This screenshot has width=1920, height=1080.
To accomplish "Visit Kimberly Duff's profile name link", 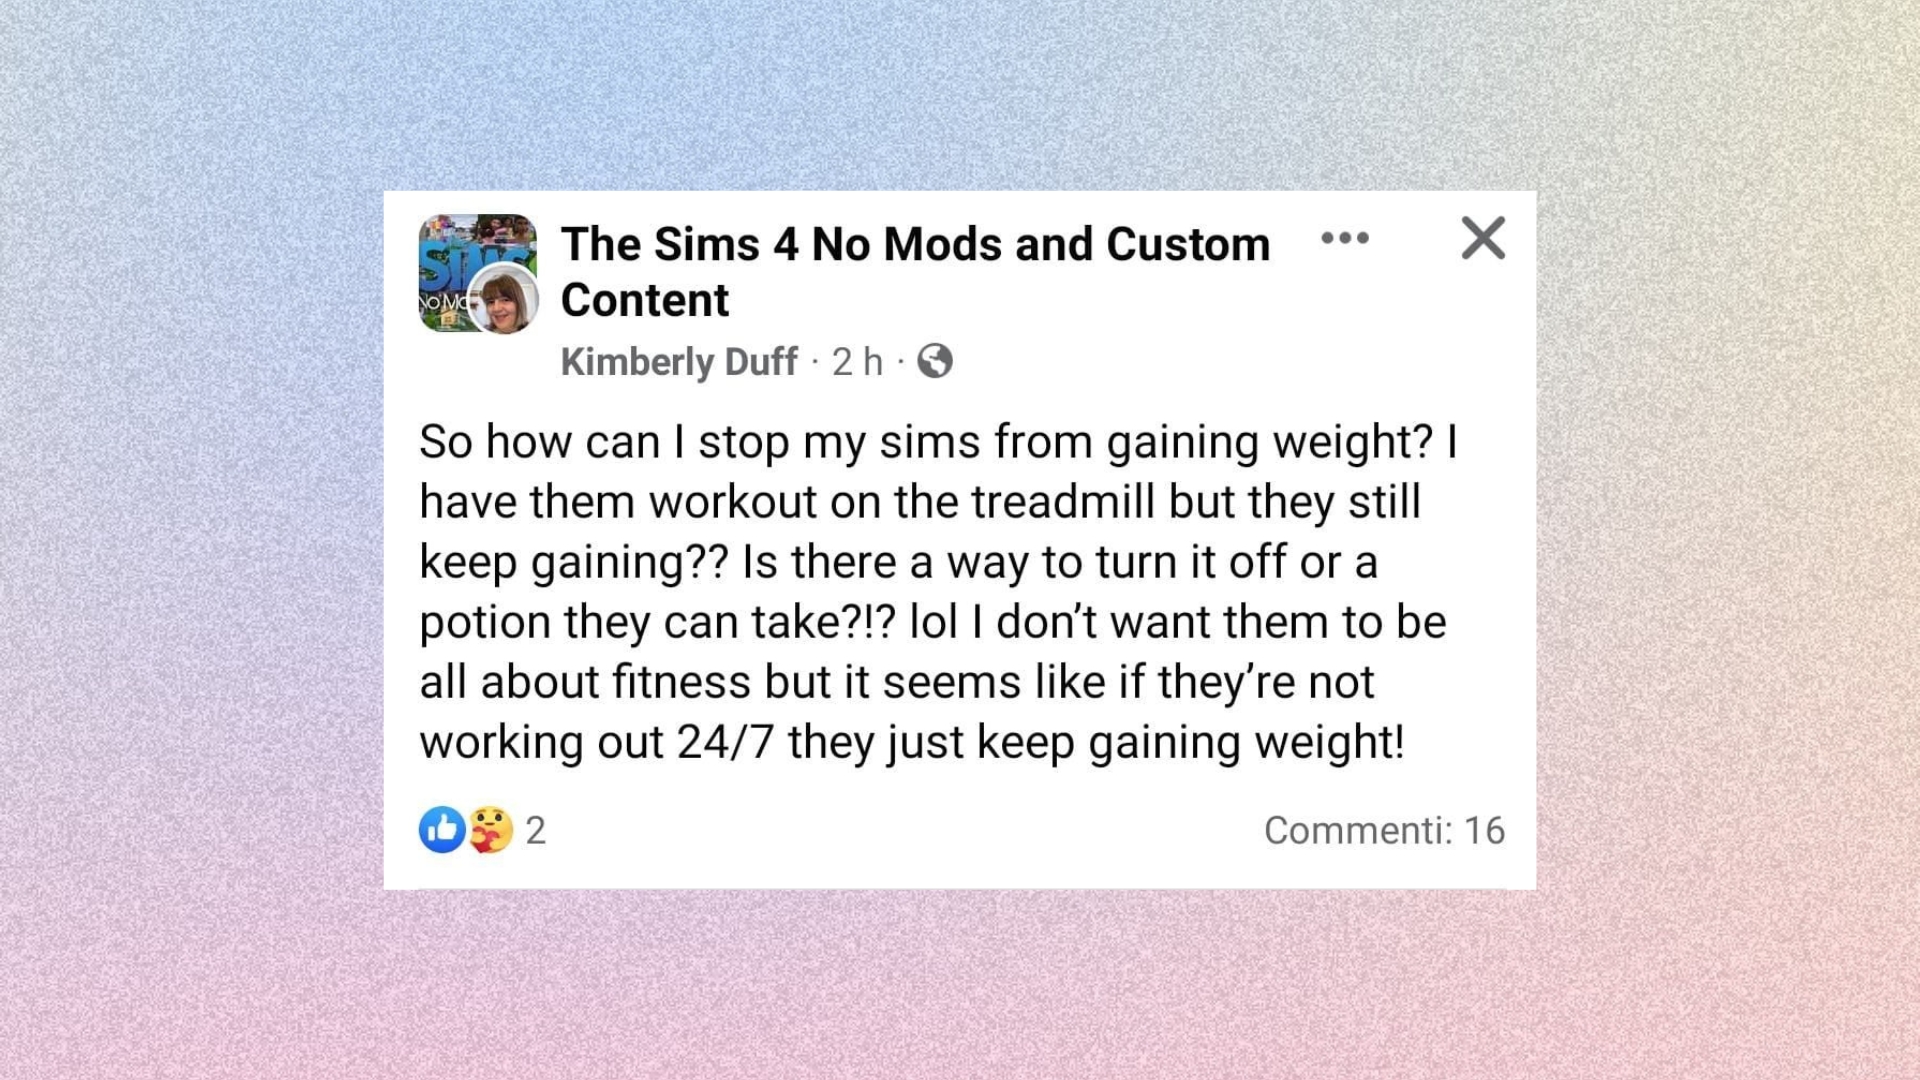I will (679, 361).
